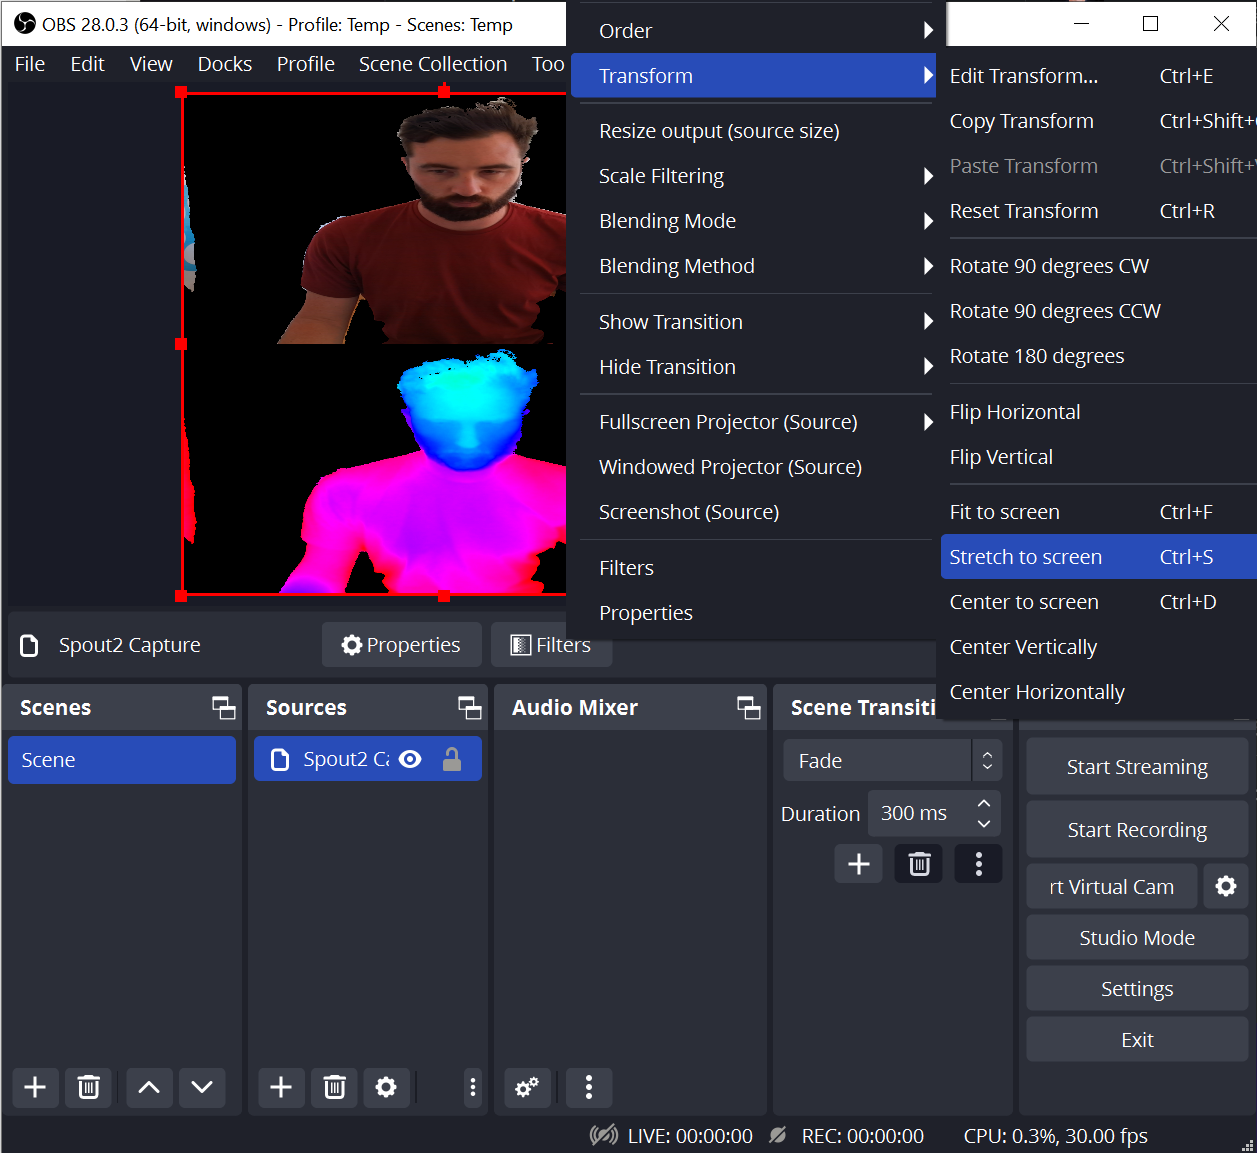This screenshot has width=1257, height=1153.
Task: Hide the Spout2 Capture source visibility eye
Action: (x=410, y=758)
